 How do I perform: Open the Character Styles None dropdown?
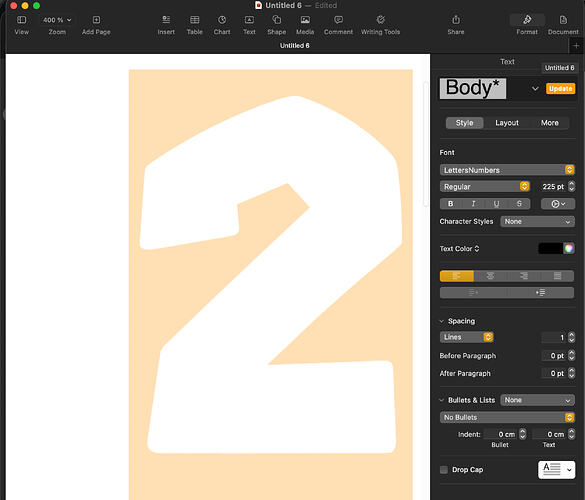pyautogui.click(x=537, y=222)
